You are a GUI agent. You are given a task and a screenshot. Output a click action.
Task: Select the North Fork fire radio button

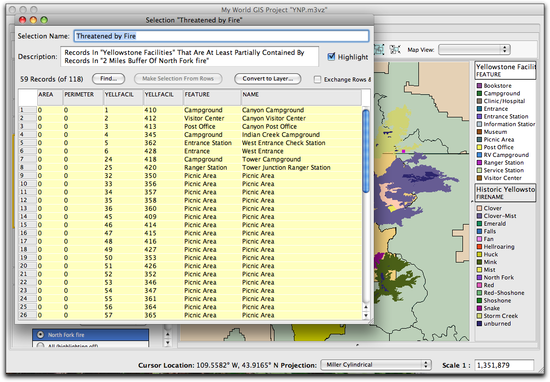40,335
